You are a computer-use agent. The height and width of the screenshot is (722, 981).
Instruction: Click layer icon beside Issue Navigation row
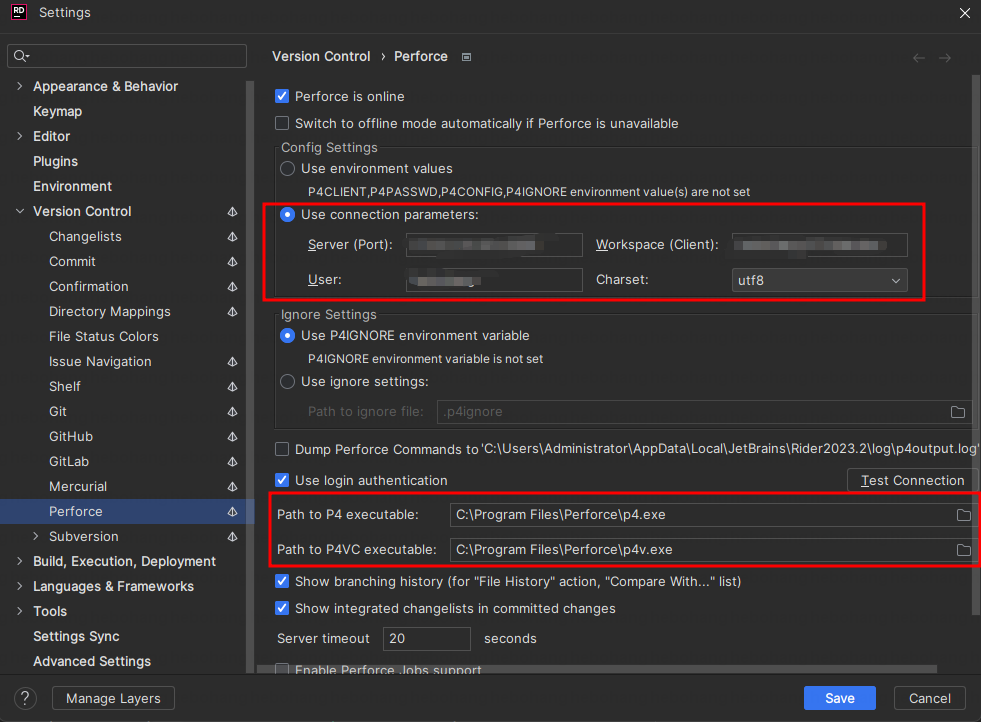[x=233, y=362]
